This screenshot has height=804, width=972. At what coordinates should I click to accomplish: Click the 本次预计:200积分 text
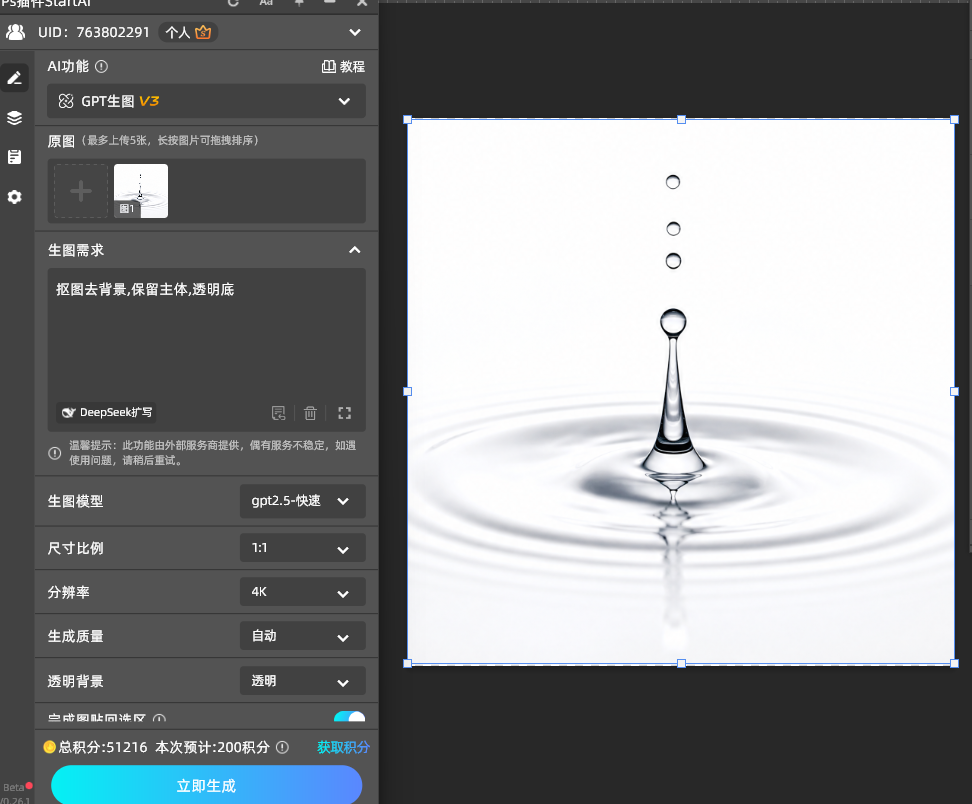pyautogui.click(x=213, y=748)
